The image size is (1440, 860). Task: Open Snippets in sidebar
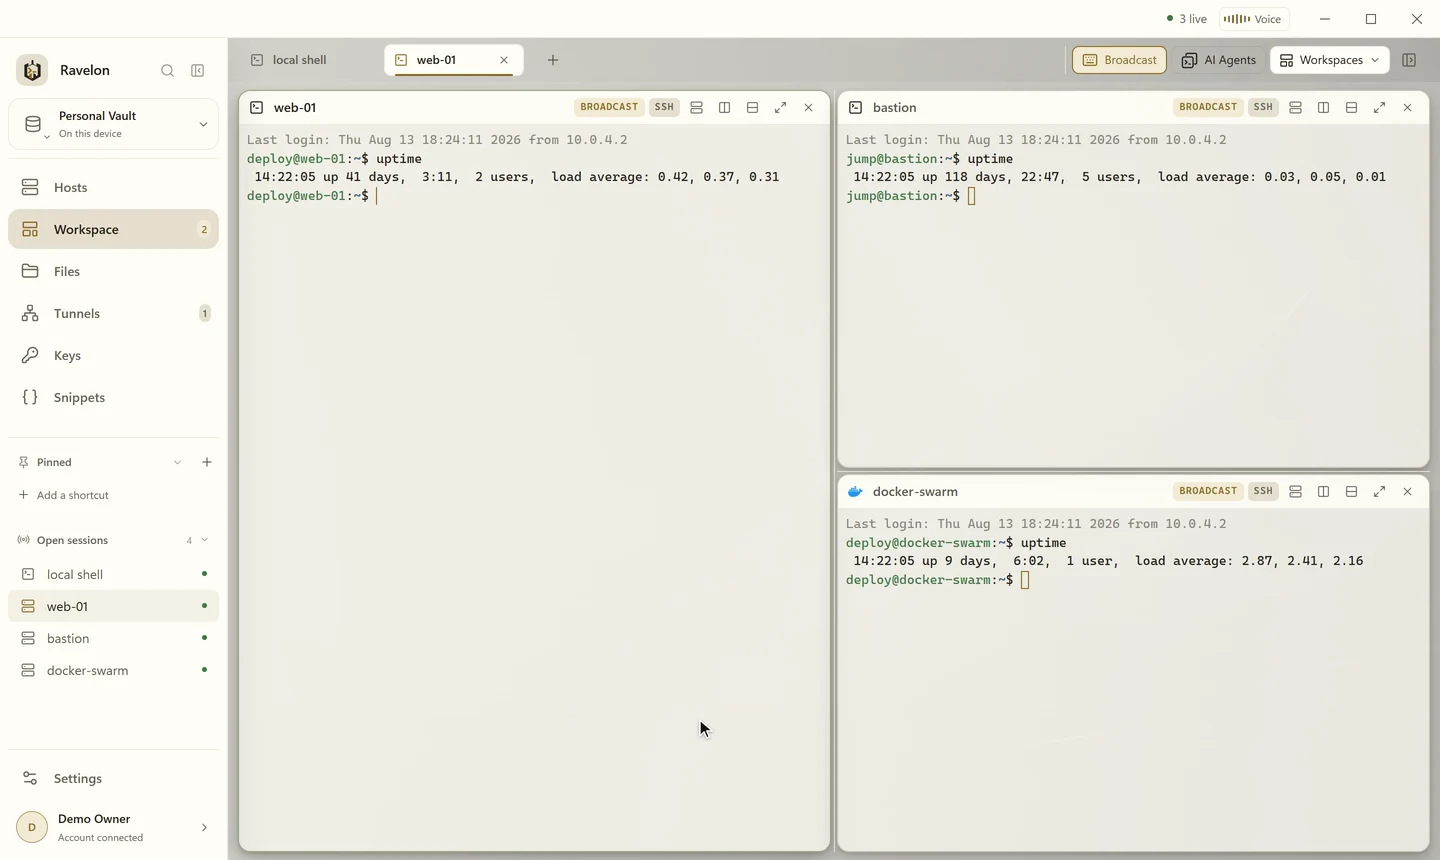(x=113, y=397)
